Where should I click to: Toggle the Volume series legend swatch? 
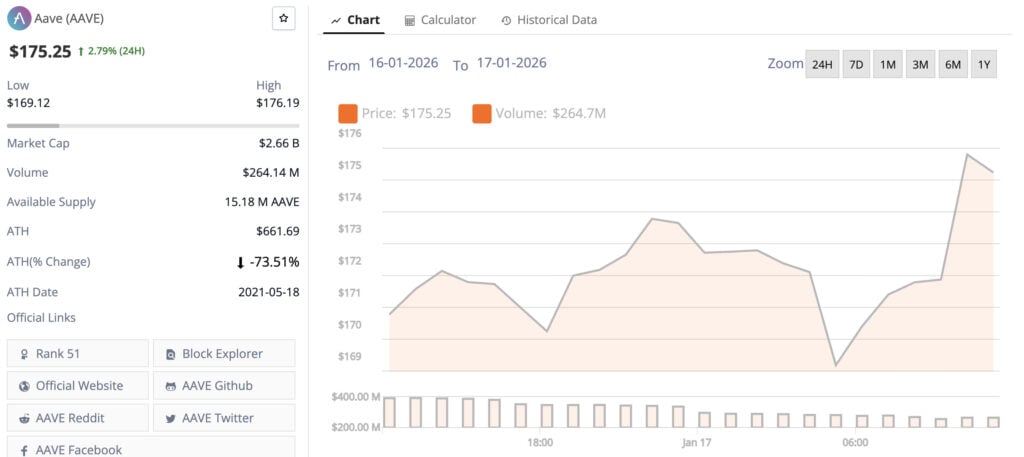(x=482, y=113)
